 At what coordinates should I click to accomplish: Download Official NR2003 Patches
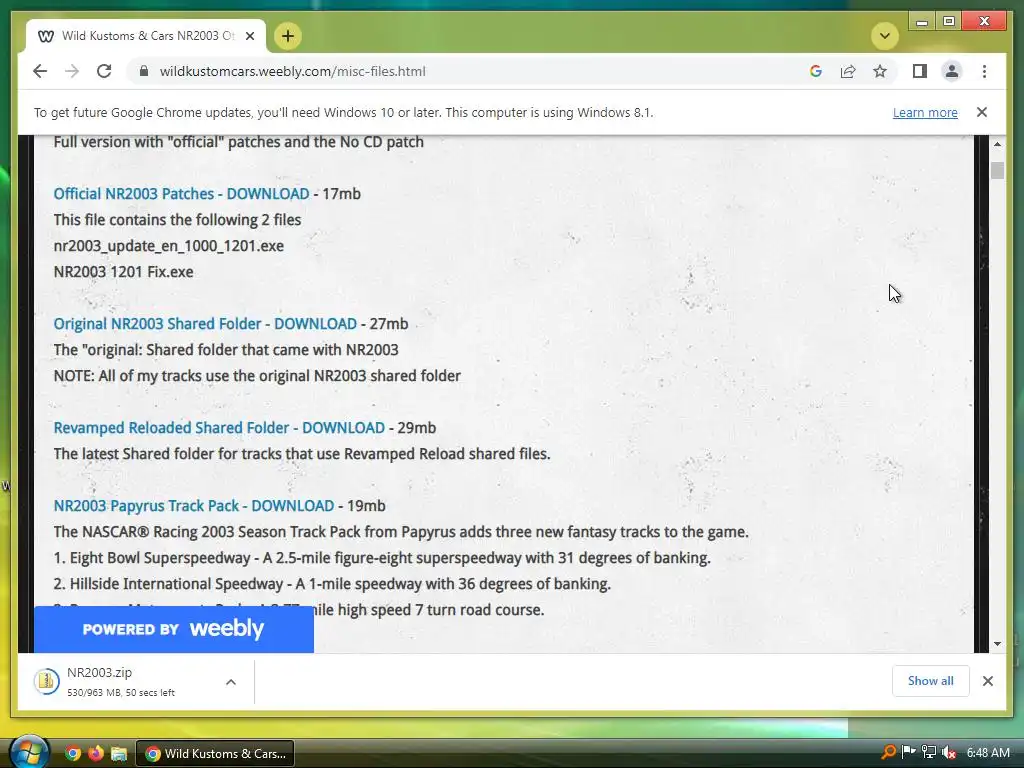coord(181,194)
